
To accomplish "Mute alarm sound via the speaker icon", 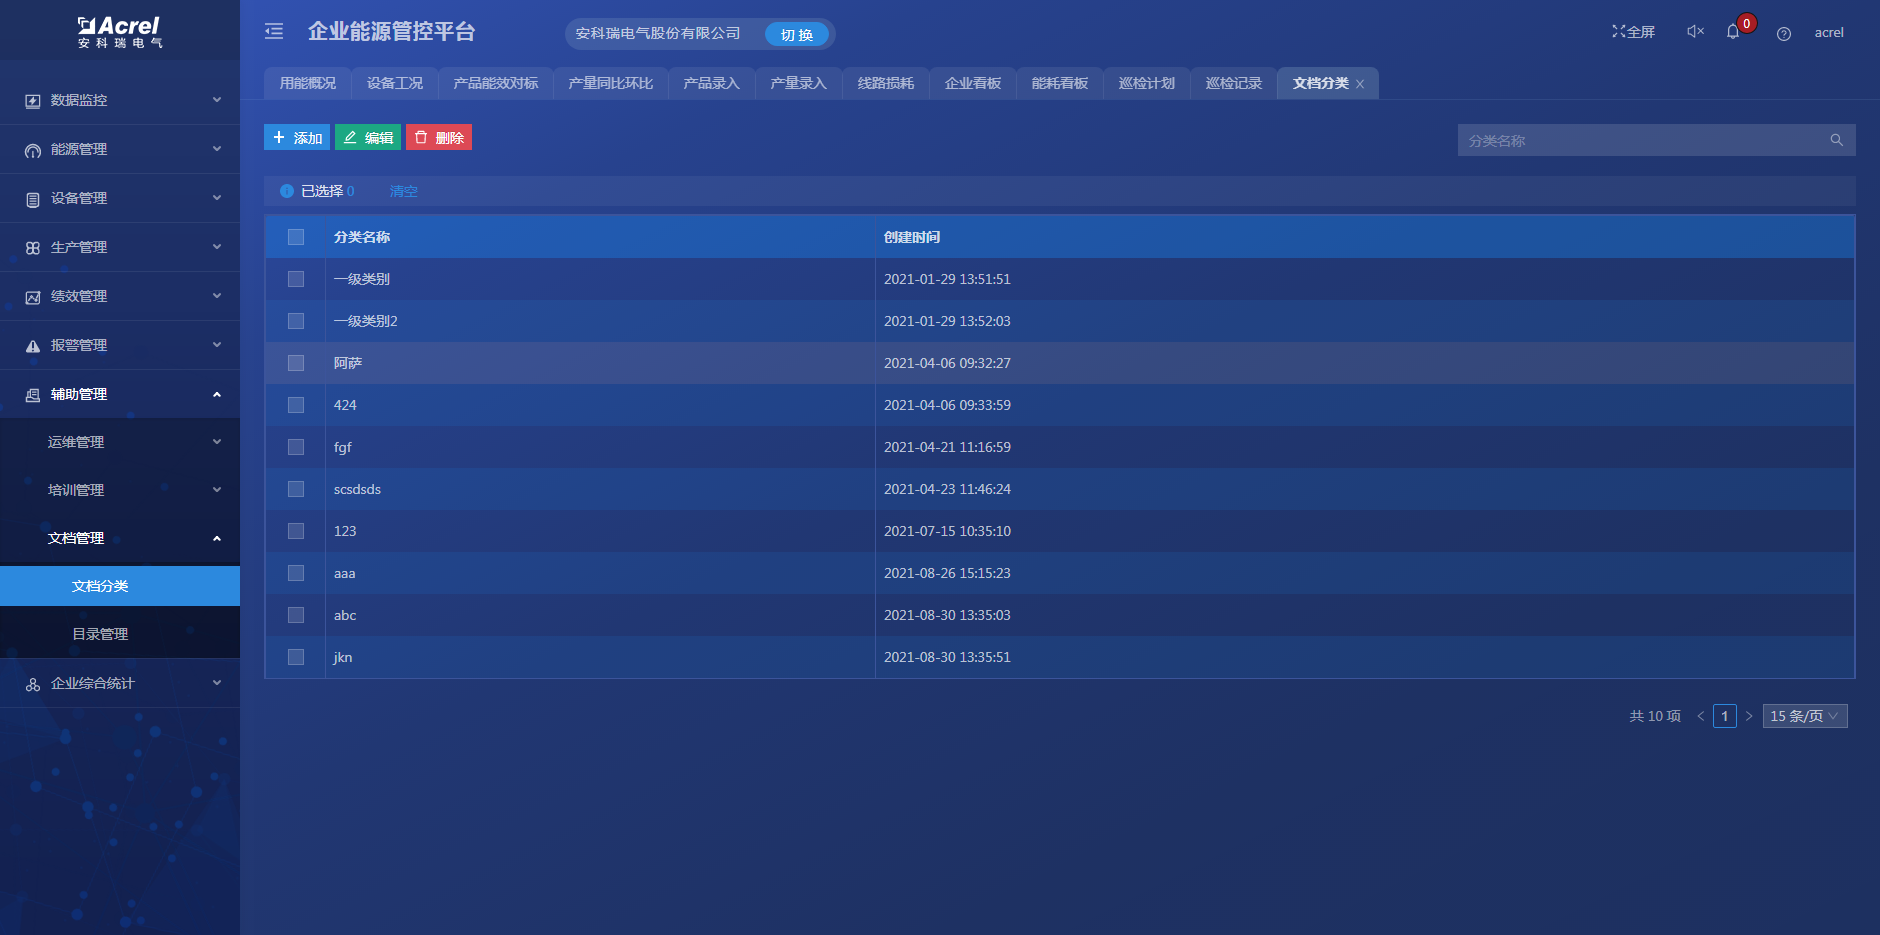I will tap(1694, 32).
